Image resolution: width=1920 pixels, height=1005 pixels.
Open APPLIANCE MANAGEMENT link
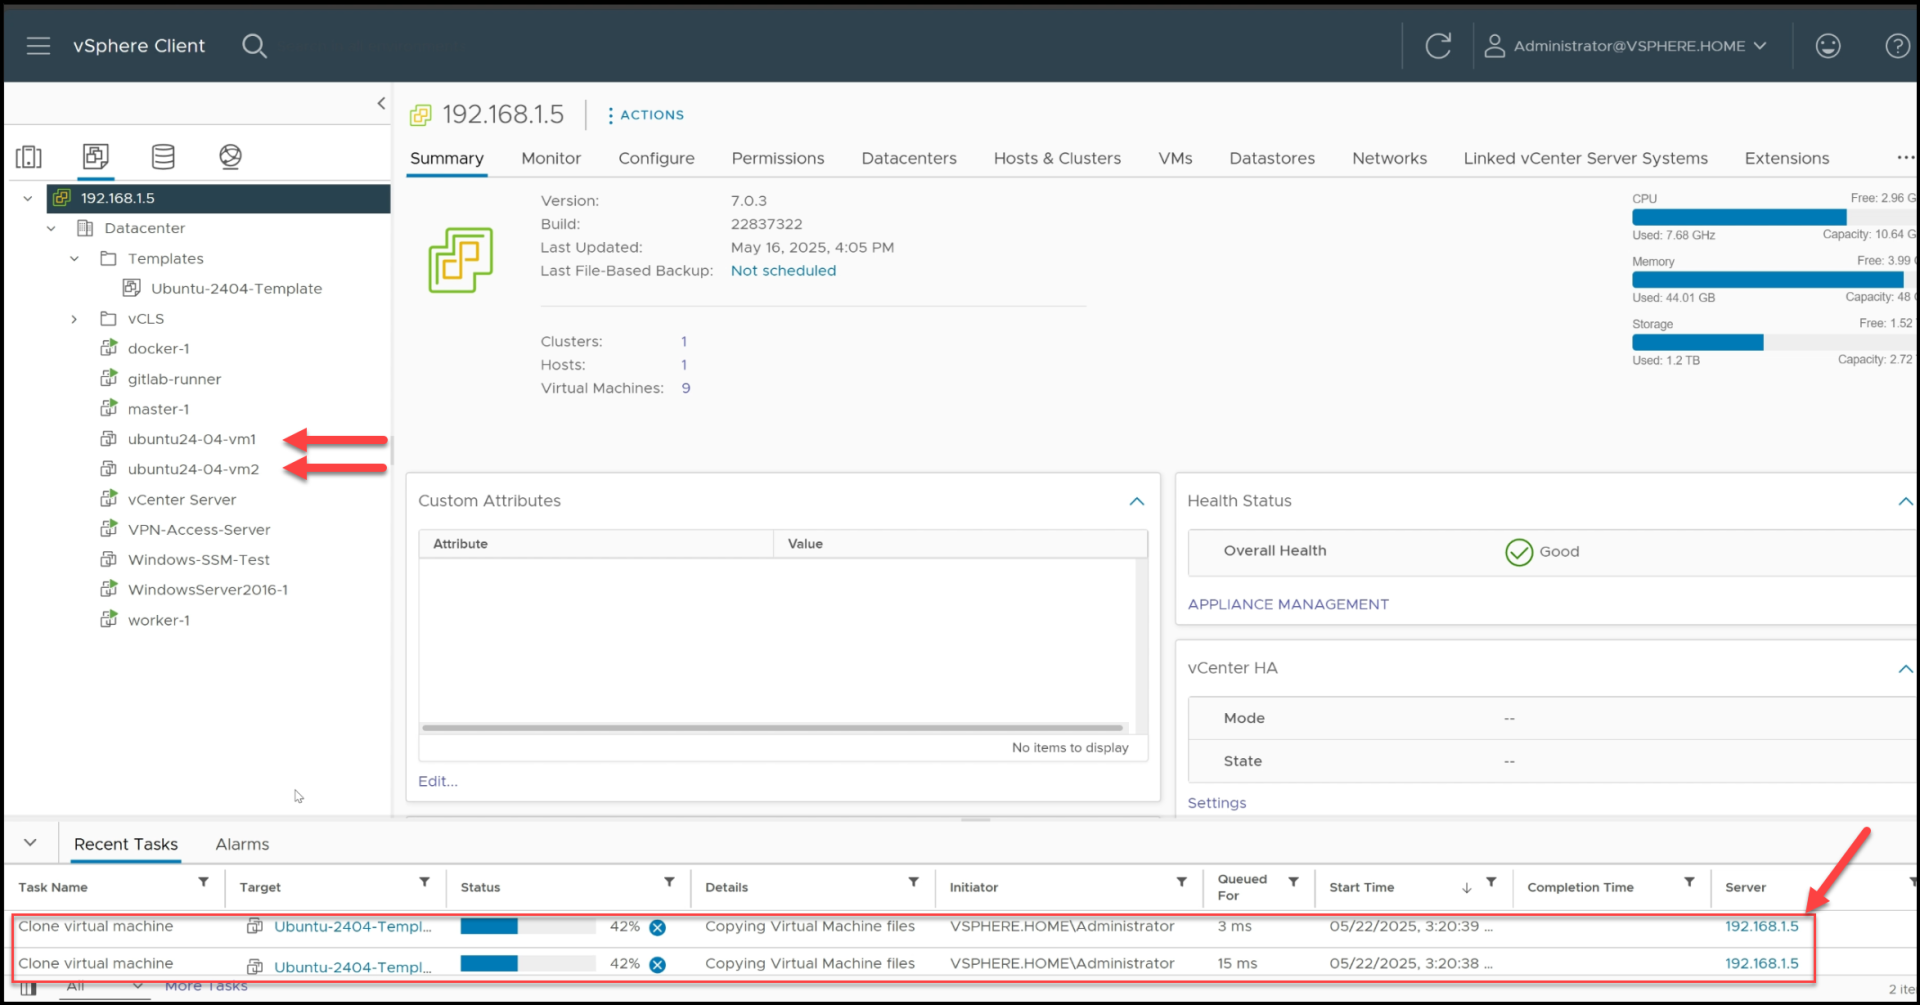(x=1288, y=604)
